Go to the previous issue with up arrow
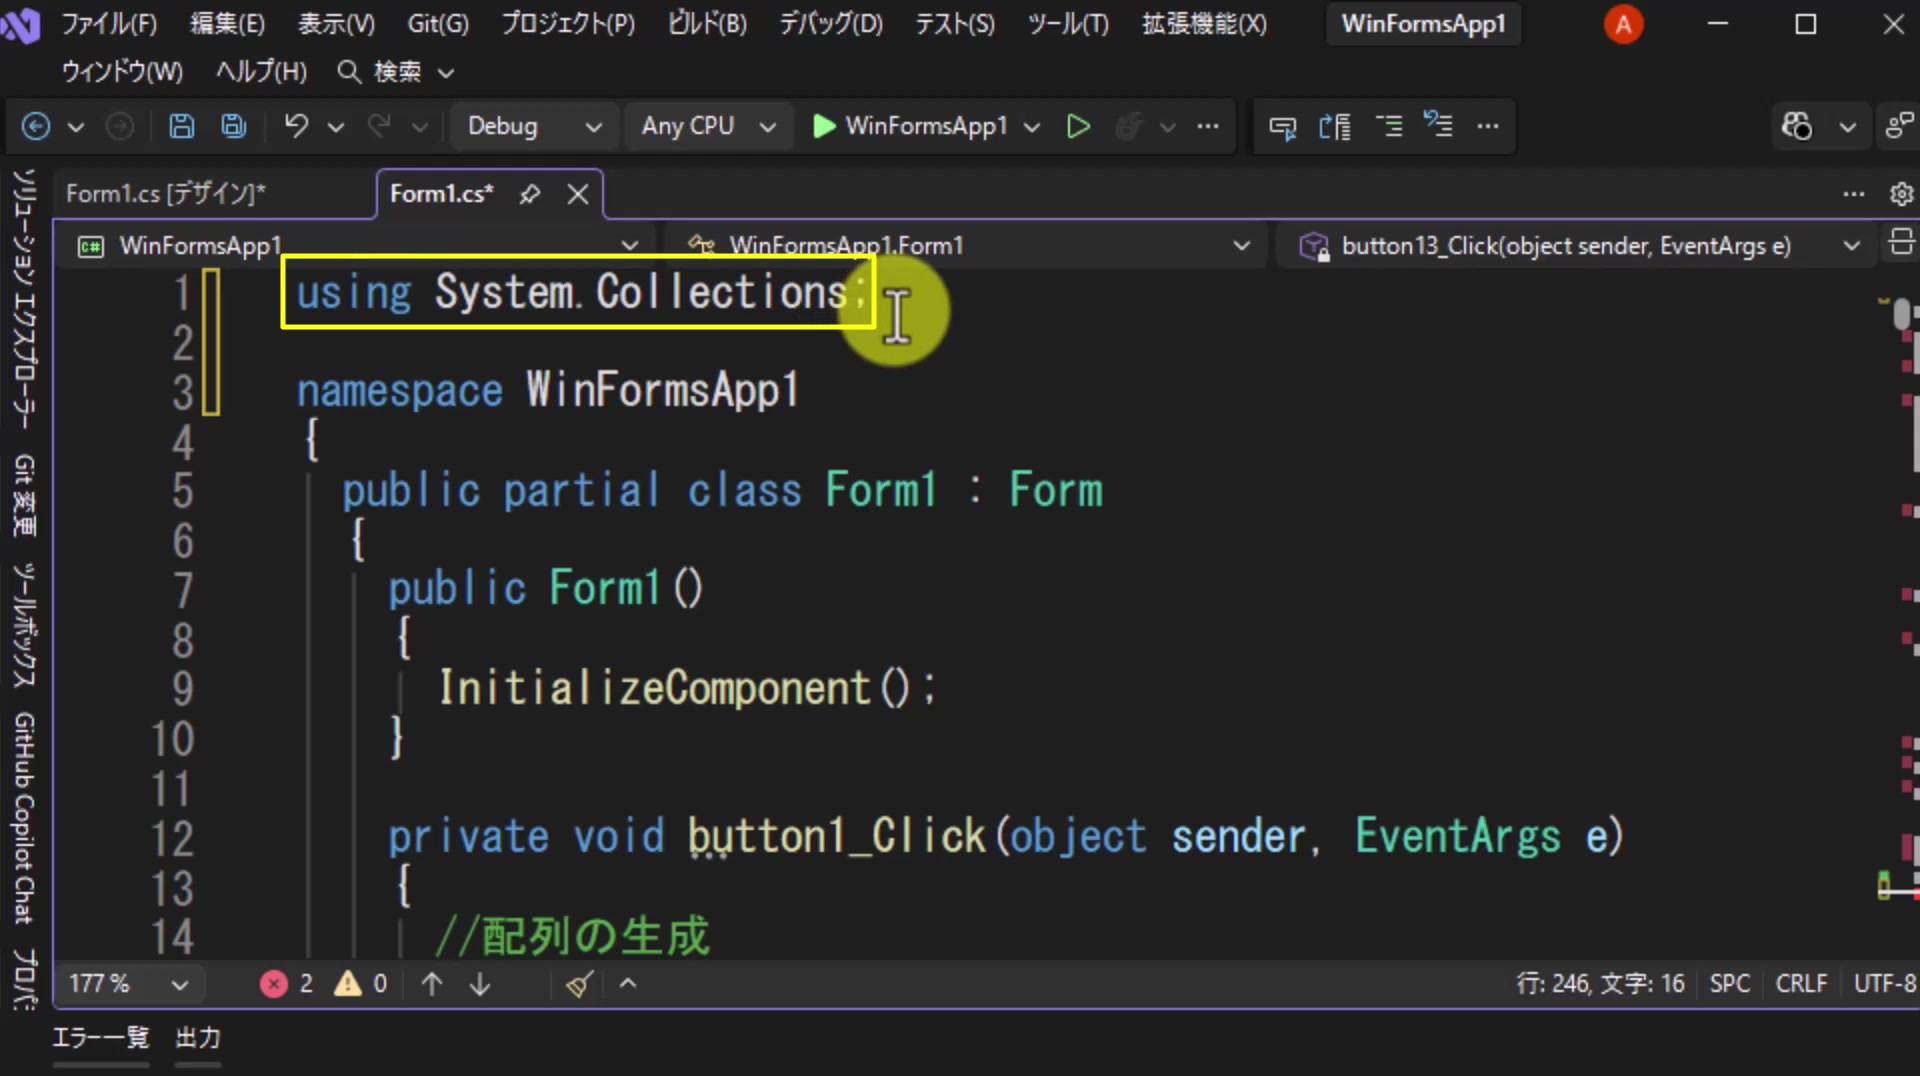 (432, 984)
